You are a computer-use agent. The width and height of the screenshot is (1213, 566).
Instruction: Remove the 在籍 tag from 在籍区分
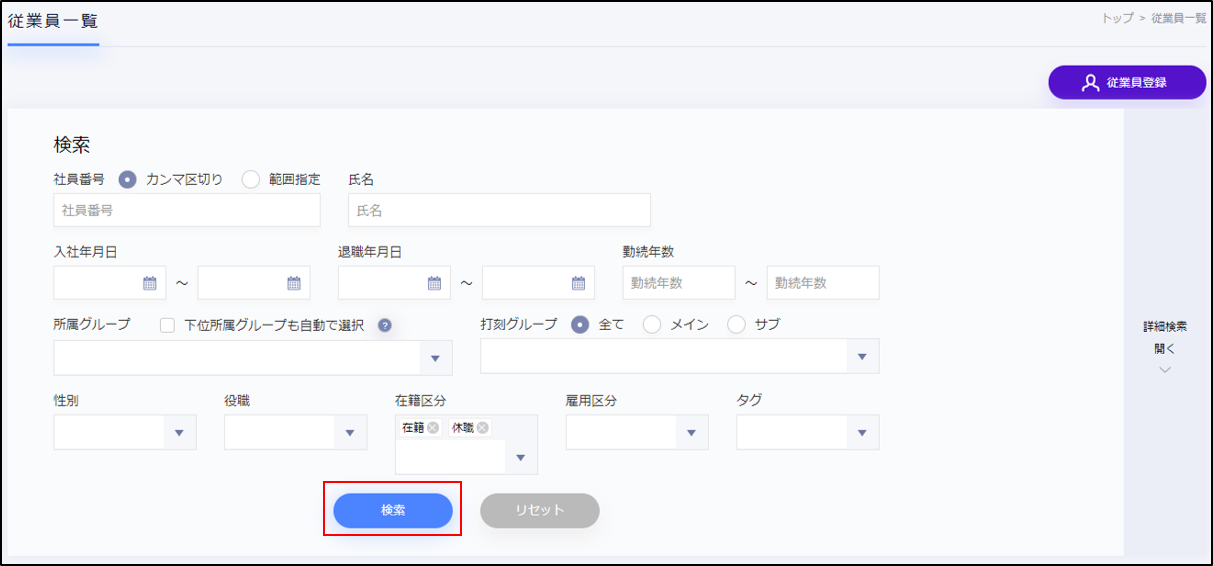pos(433,428)
